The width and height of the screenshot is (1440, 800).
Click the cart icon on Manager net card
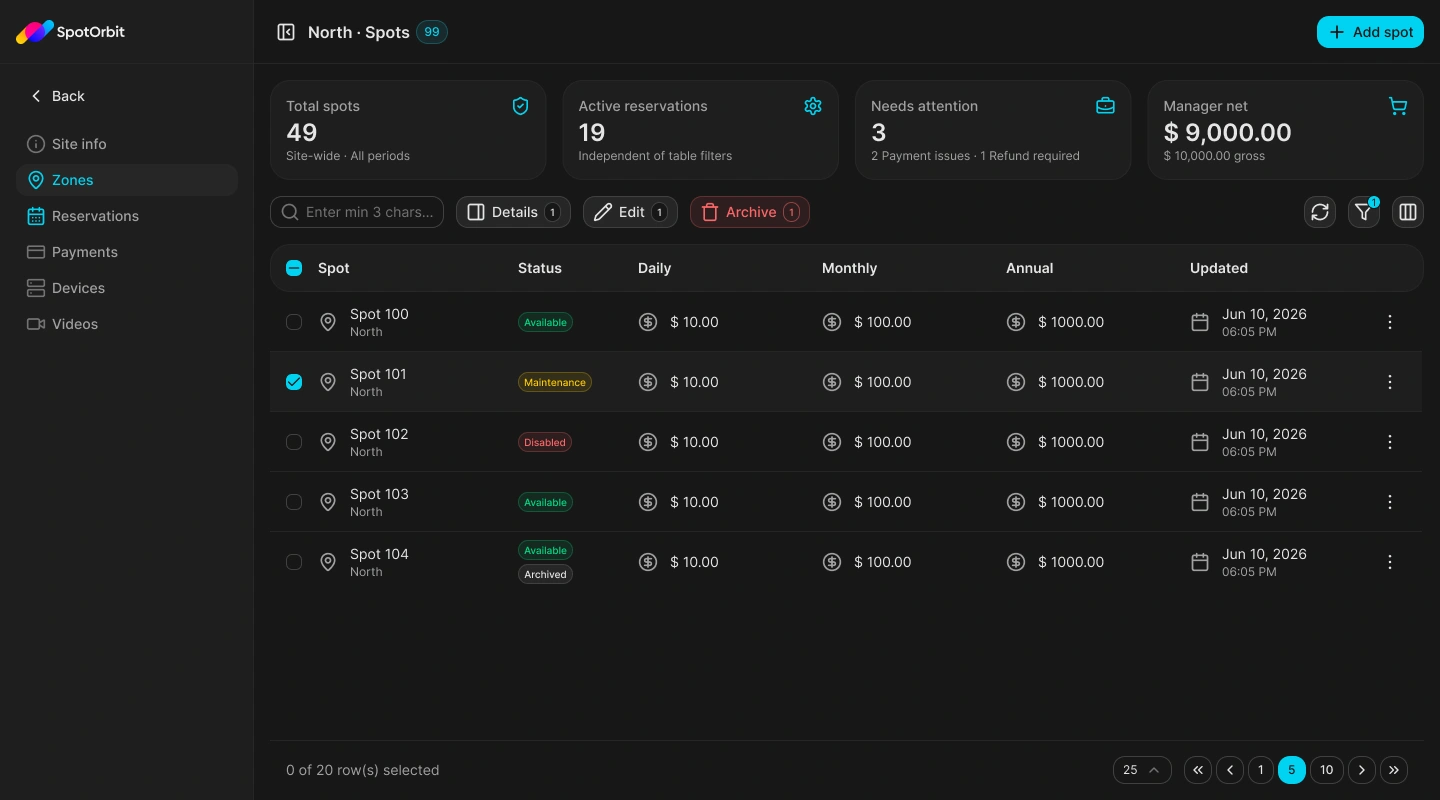(x=1398, y=106)
